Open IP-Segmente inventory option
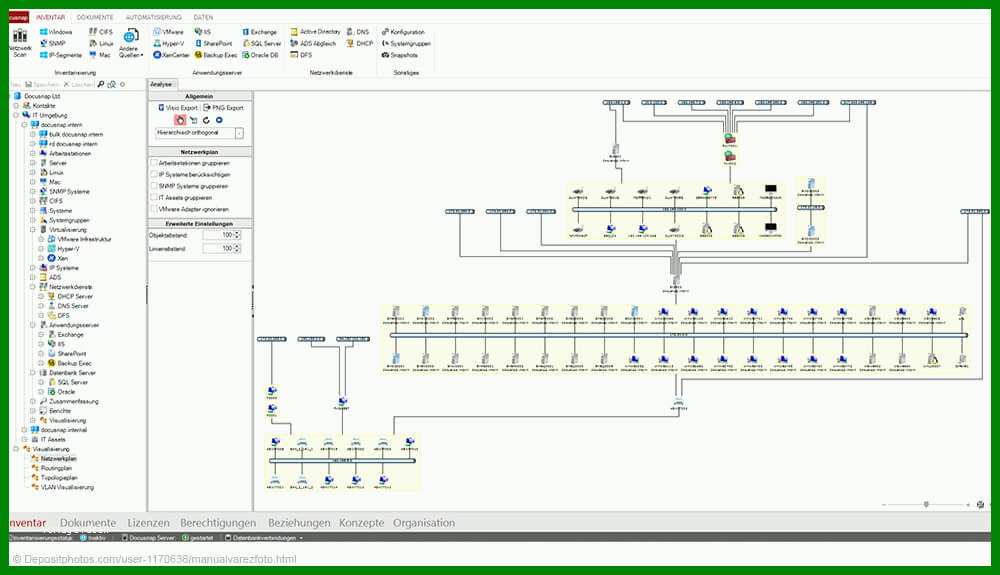 click(x=61, y=55)
